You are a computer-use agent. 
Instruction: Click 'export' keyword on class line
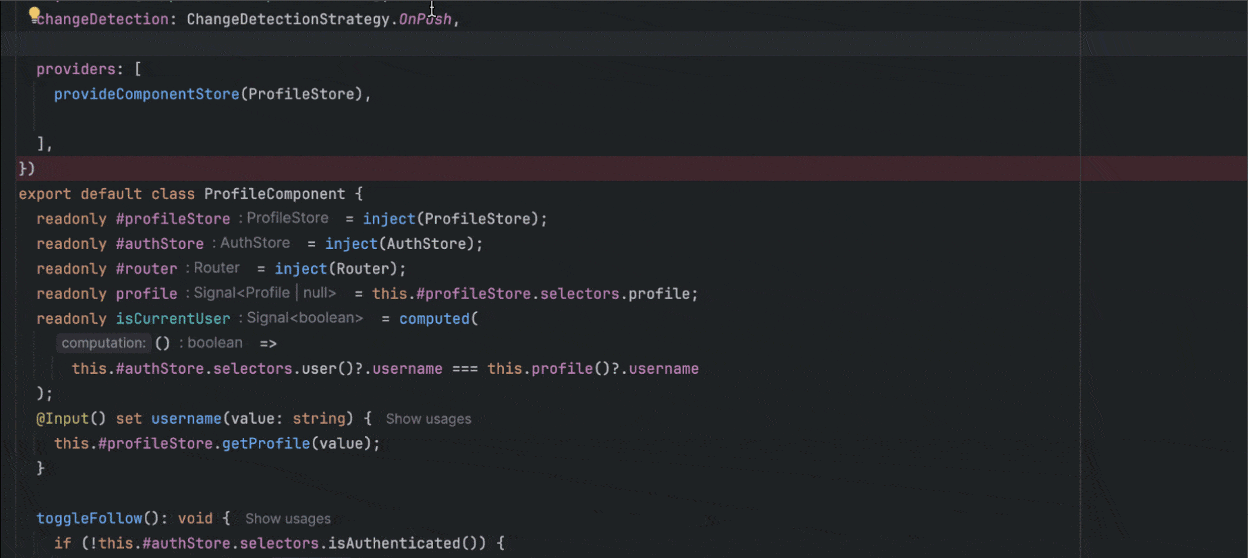click(45, 194)
